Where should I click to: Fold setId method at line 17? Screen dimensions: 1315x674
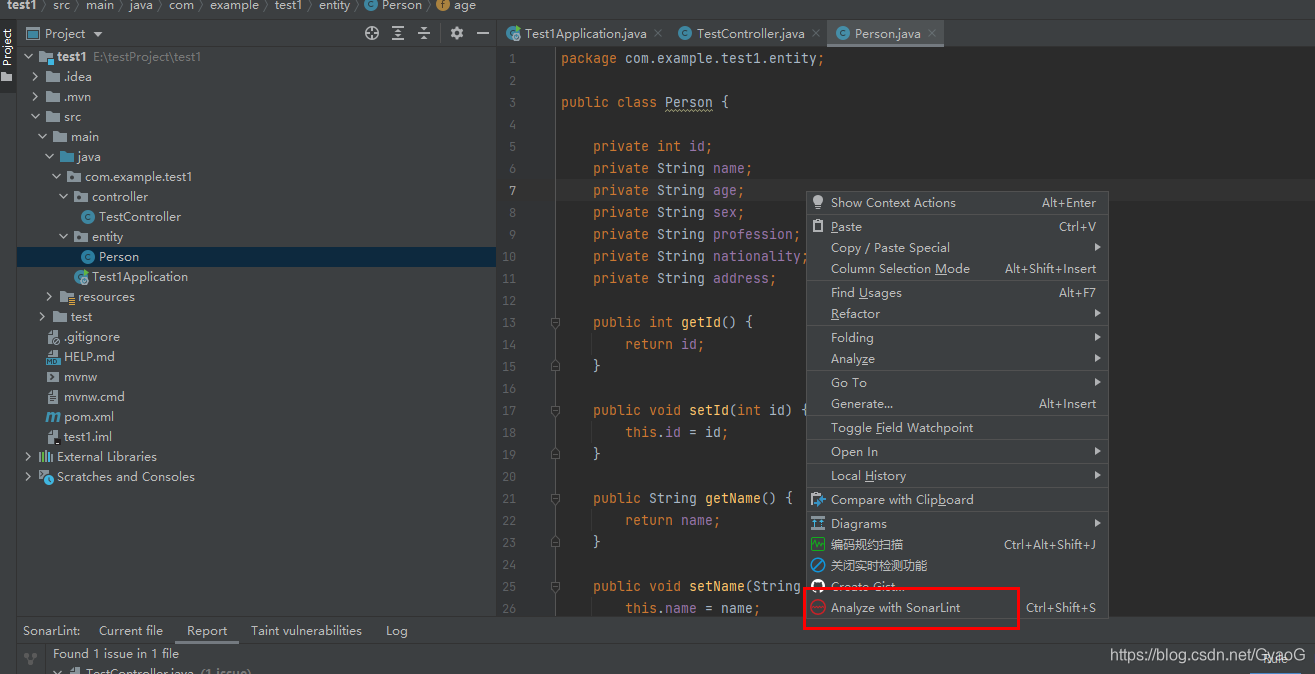555,411
